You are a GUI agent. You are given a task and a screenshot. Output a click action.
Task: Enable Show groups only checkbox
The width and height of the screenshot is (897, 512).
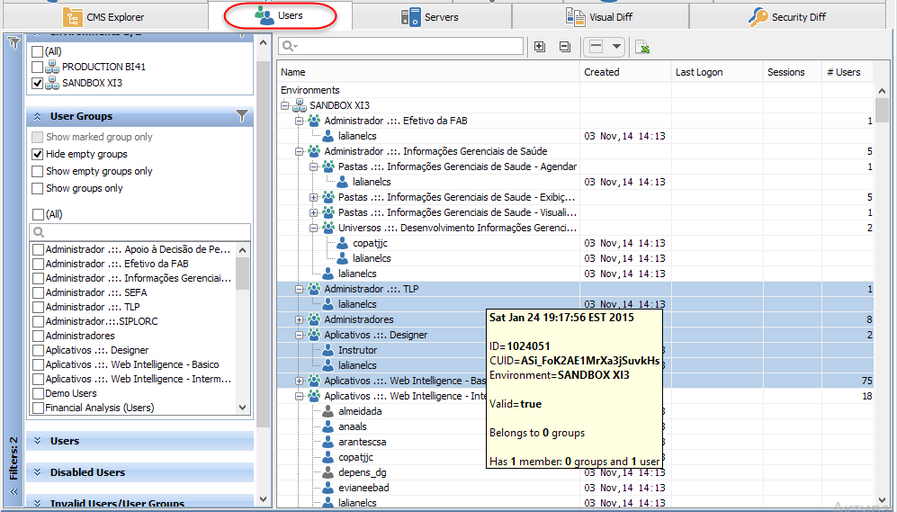click(x=37, y=188)
